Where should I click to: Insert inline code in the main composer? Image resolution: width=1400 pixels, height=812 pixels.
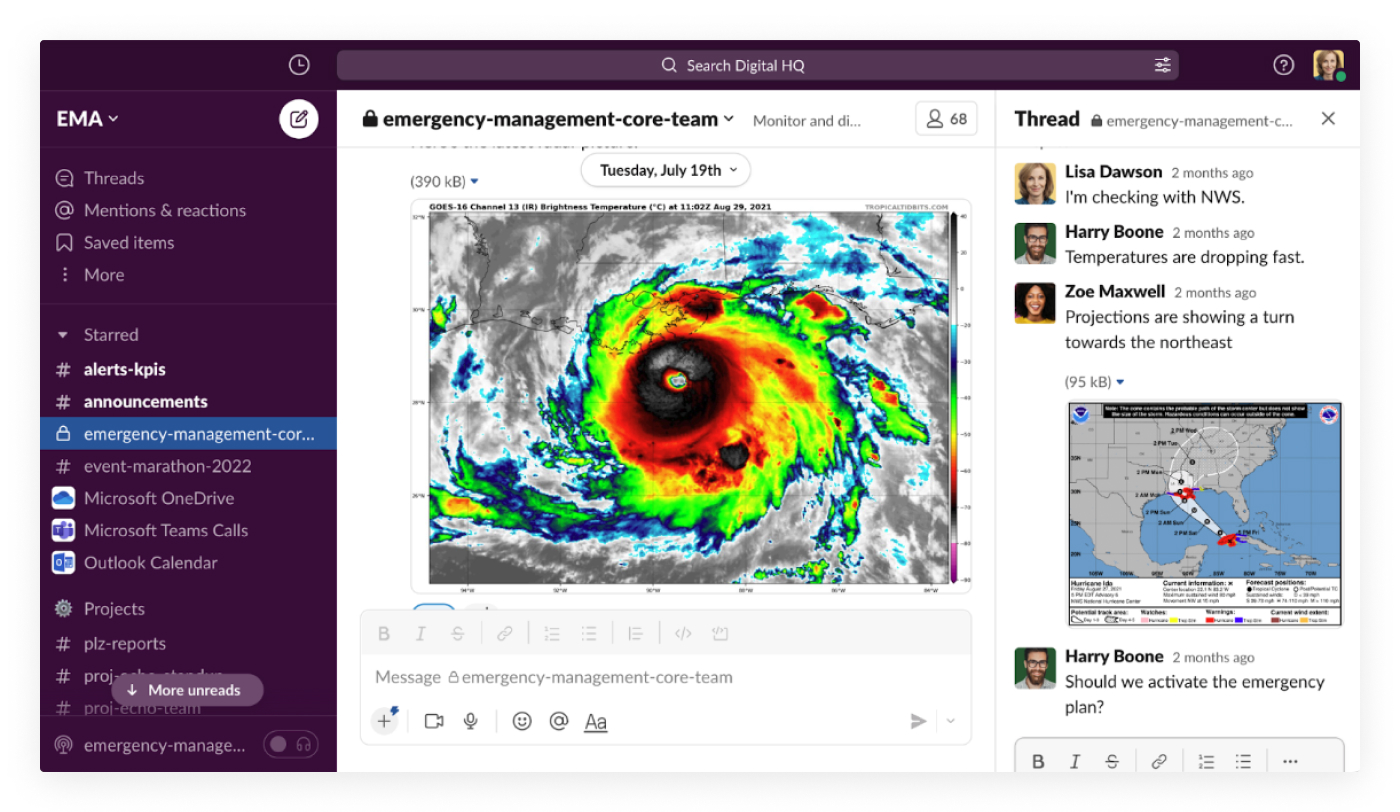(x=683, y=633)
